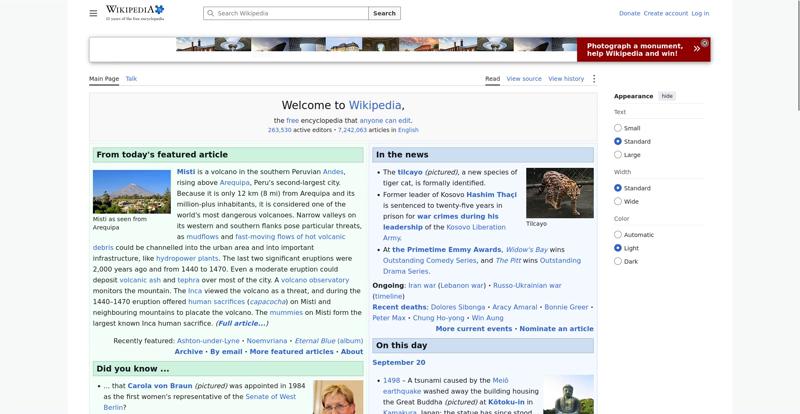Select Dark color mode
Image resolution: width=800 pixels, height=414 pixels.
tap(618, 261)
